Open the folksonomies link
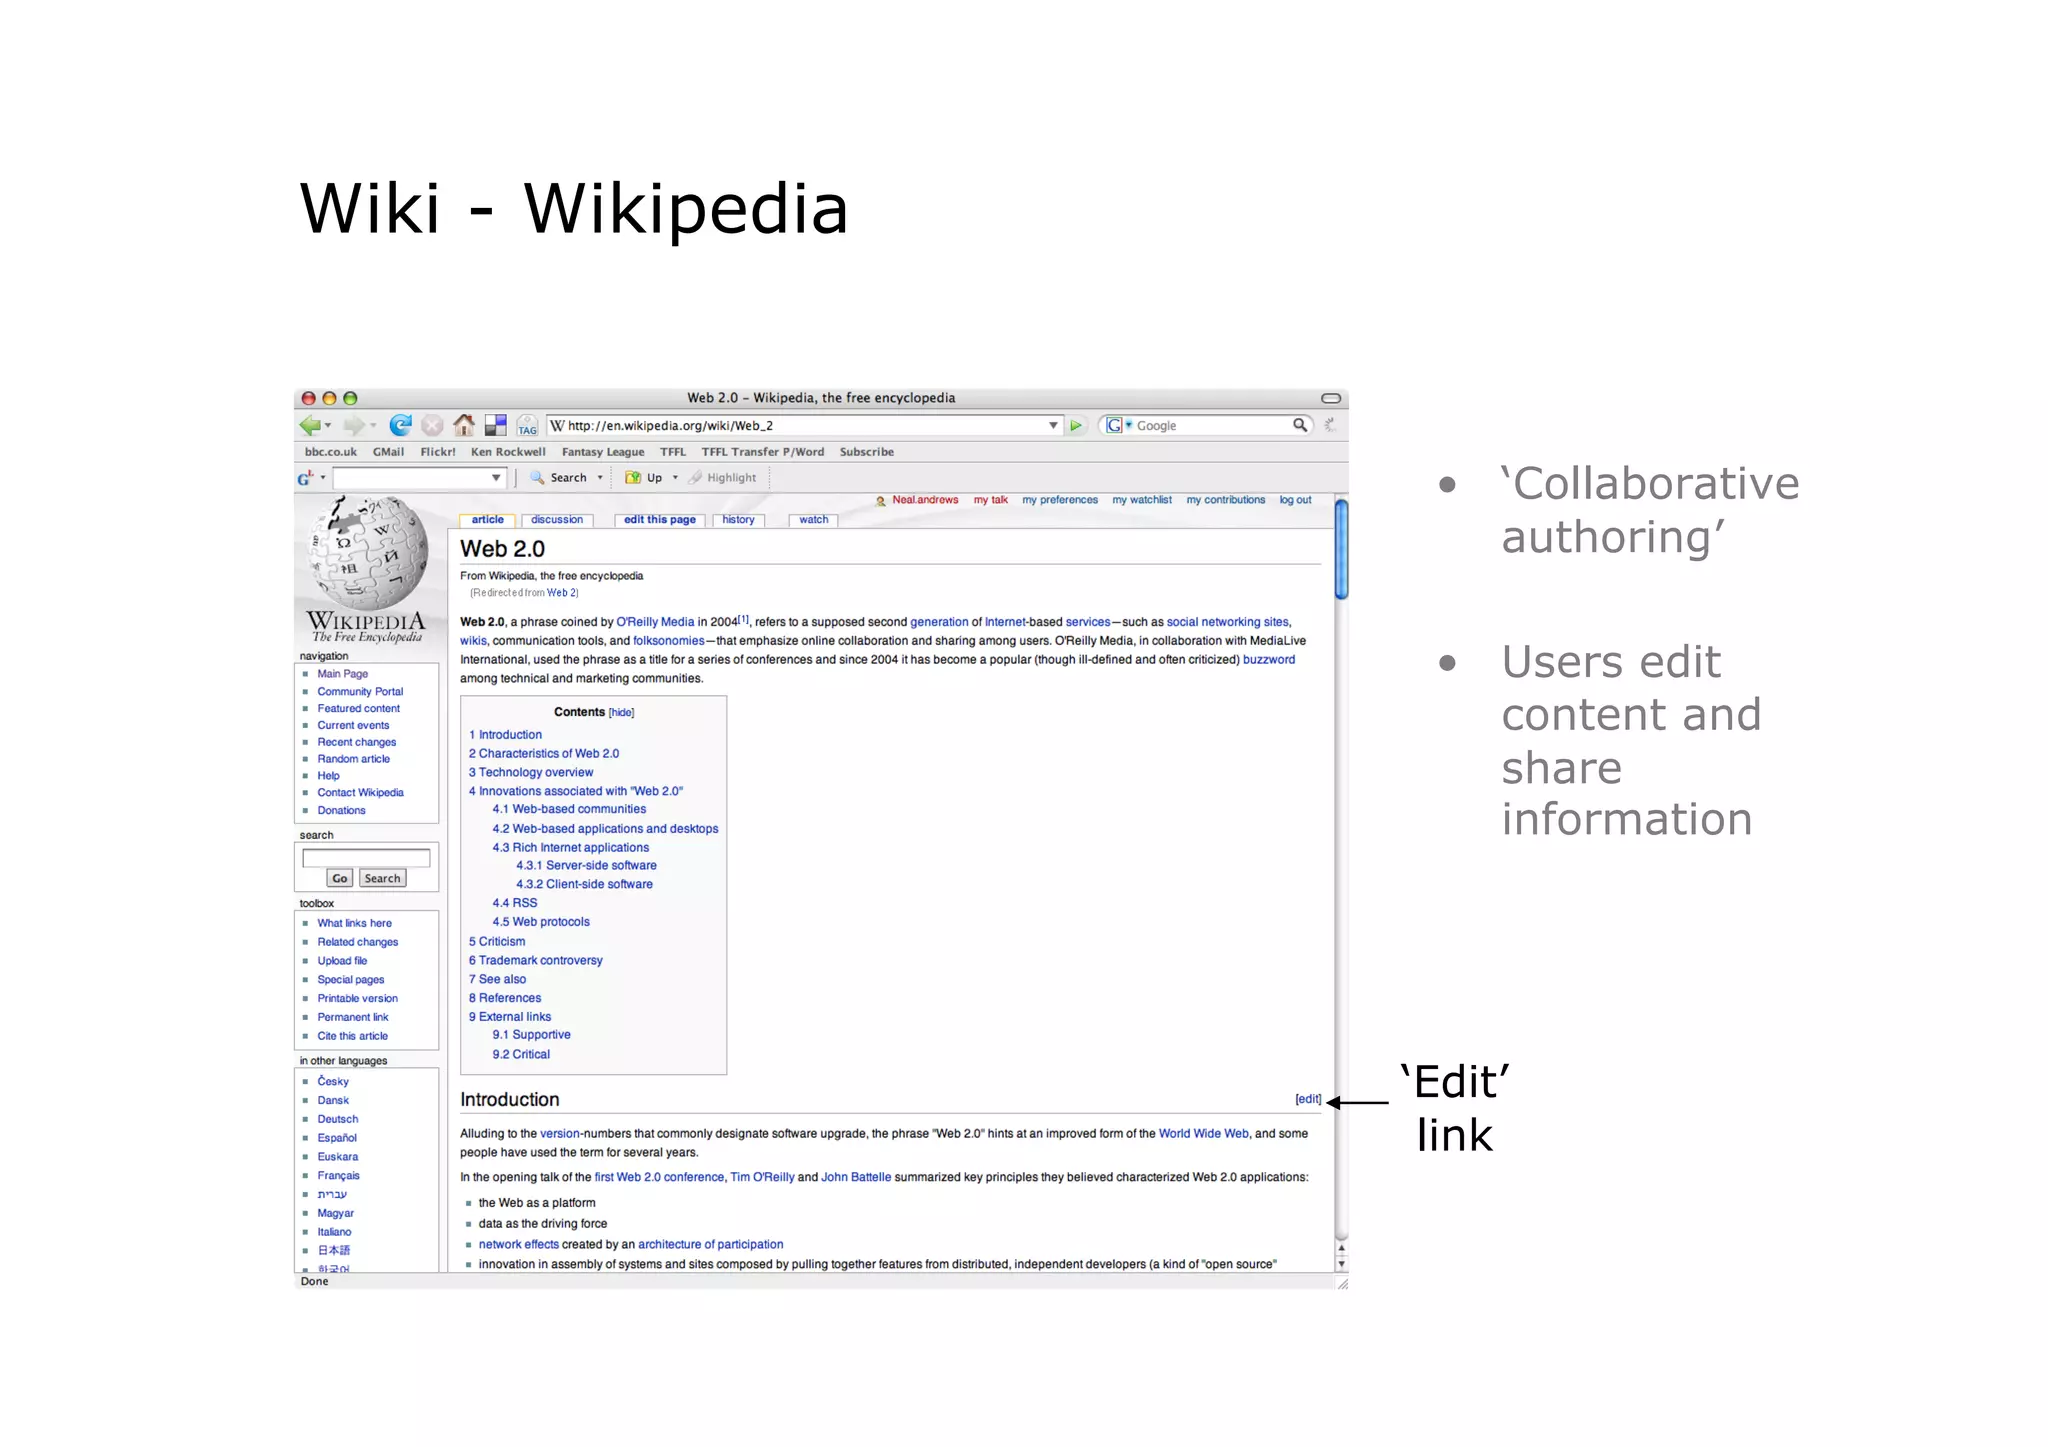The width and height of the screenshot is (2048, 1447). pyautogui.click(x=669, y=641)
